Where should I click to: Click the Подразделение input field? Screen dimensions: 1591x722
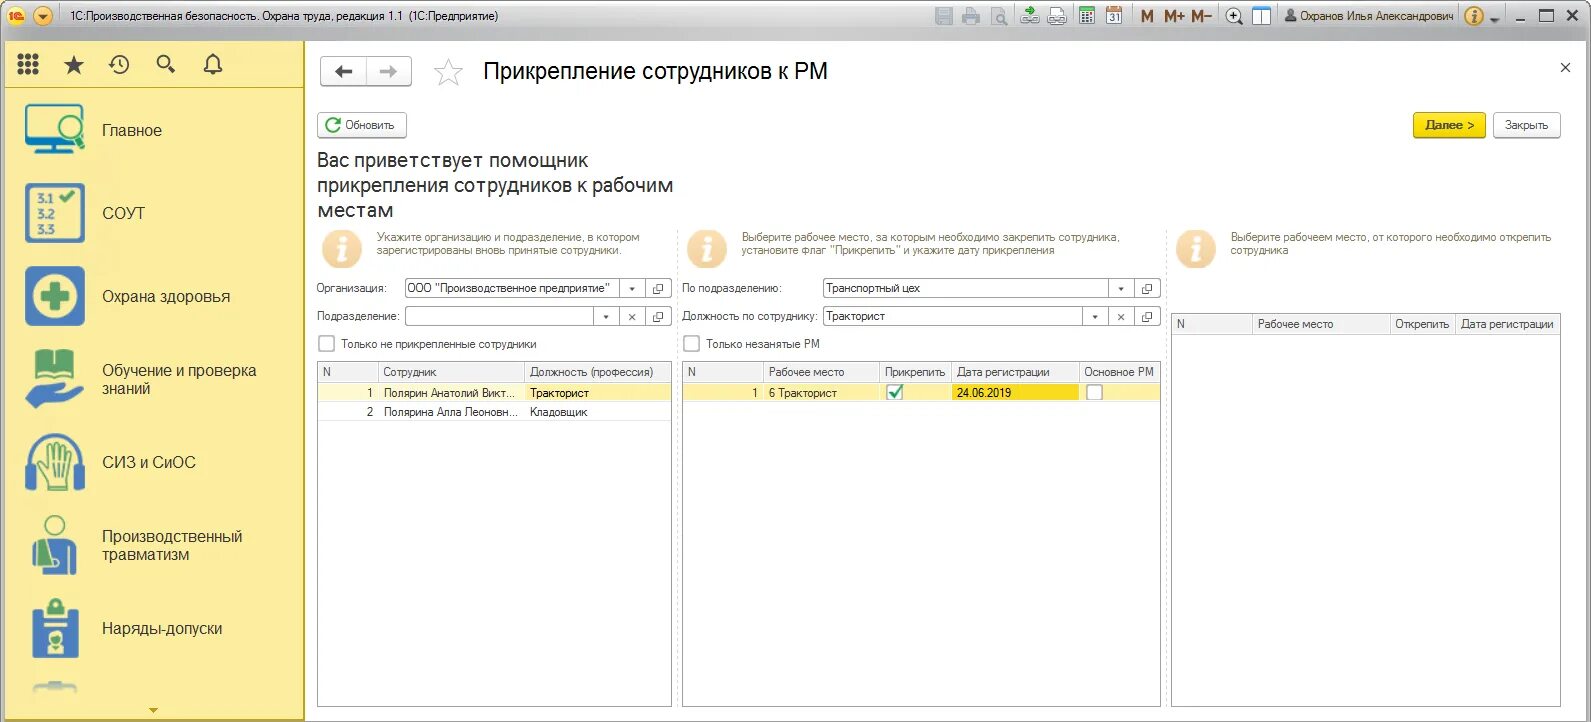tap(499, 316)
